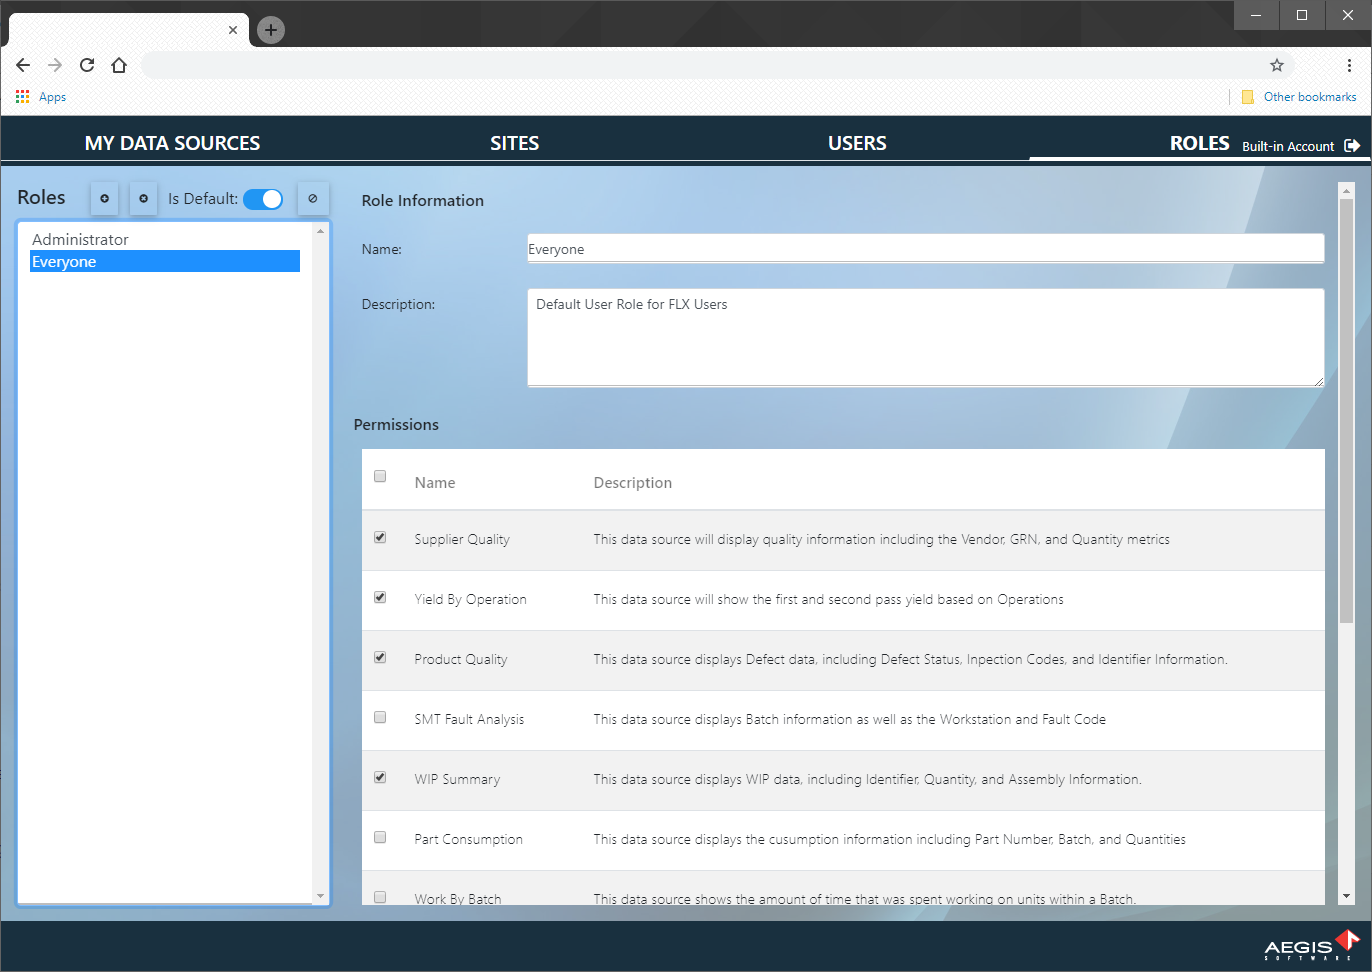Add a new role with the plus icon
Viewport: 1372px width, 972px height.
tap(104, 198)
